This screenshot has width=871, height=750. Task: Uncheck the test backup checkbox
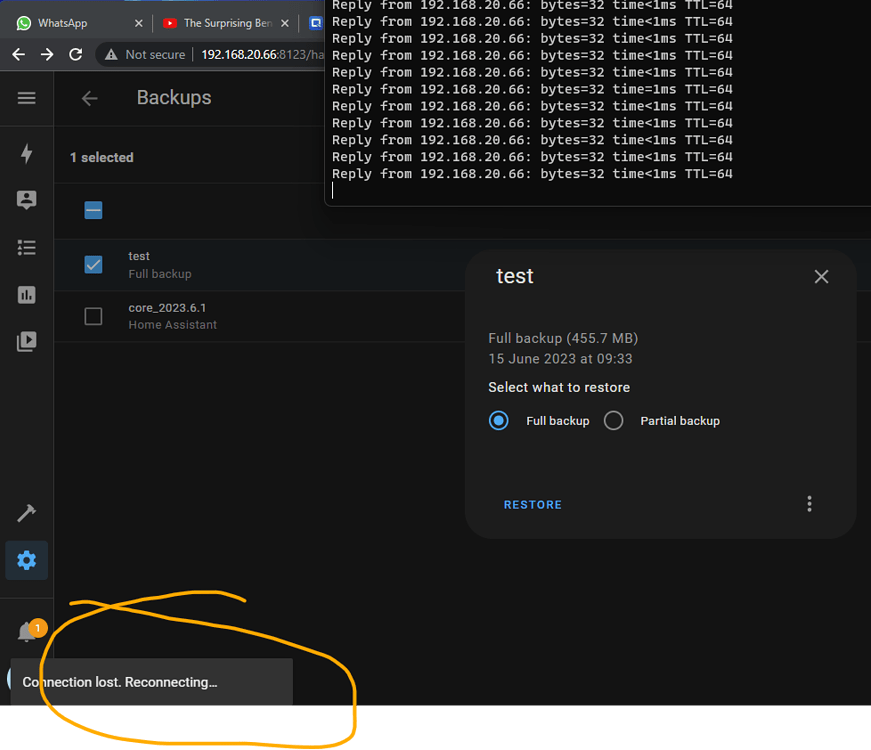[x=93, y=264]
